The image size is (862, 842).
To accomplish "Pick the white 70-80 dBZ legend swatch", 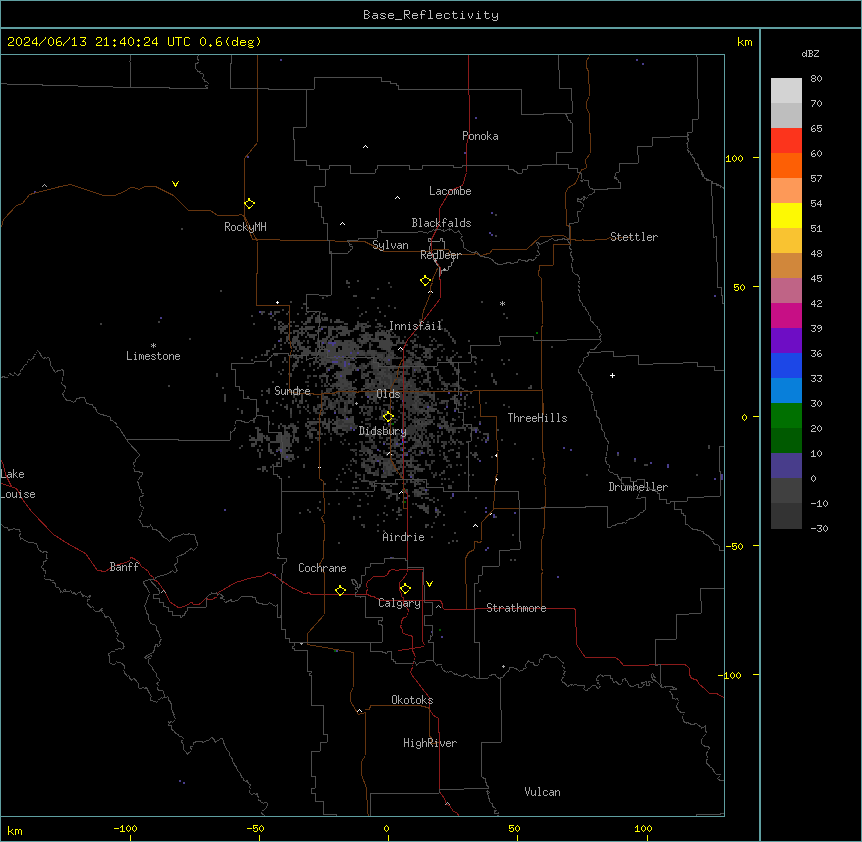I will point(786,91).
